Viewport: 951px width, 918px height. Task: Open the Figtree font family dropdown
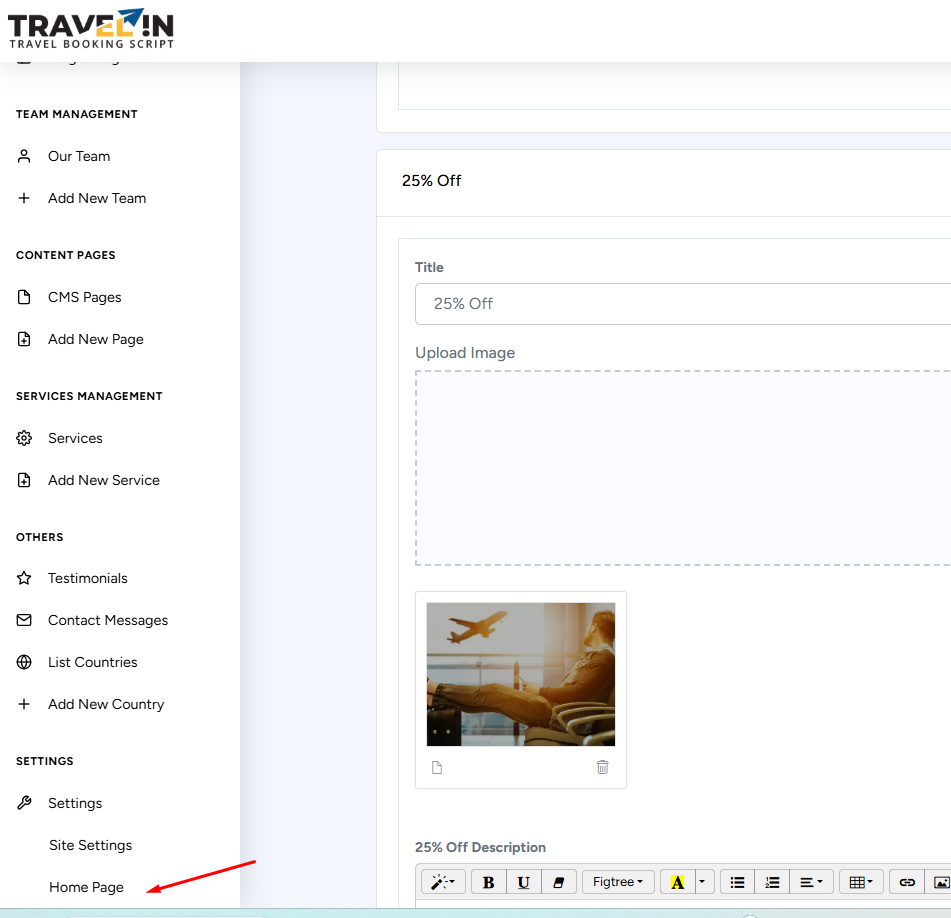pos(618,882)
